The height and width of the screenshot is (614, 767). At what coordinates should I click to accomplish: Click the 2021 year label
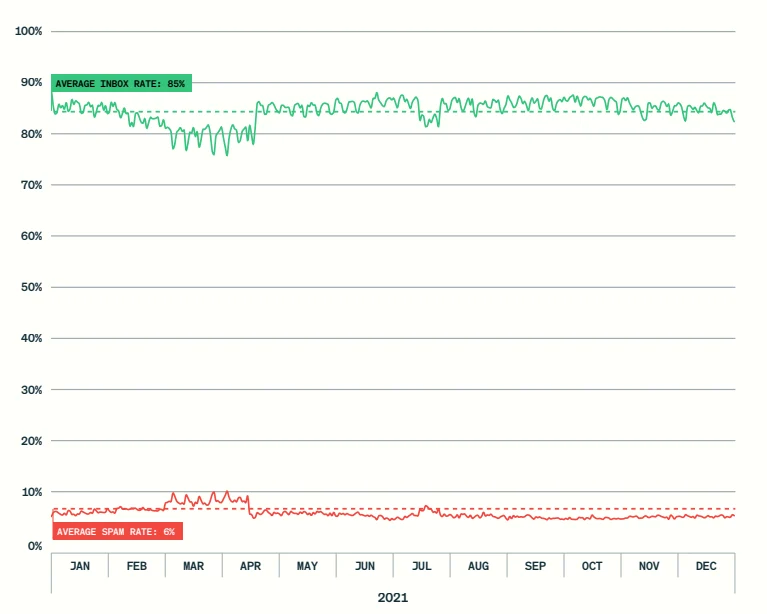click(x=393, y=597)
